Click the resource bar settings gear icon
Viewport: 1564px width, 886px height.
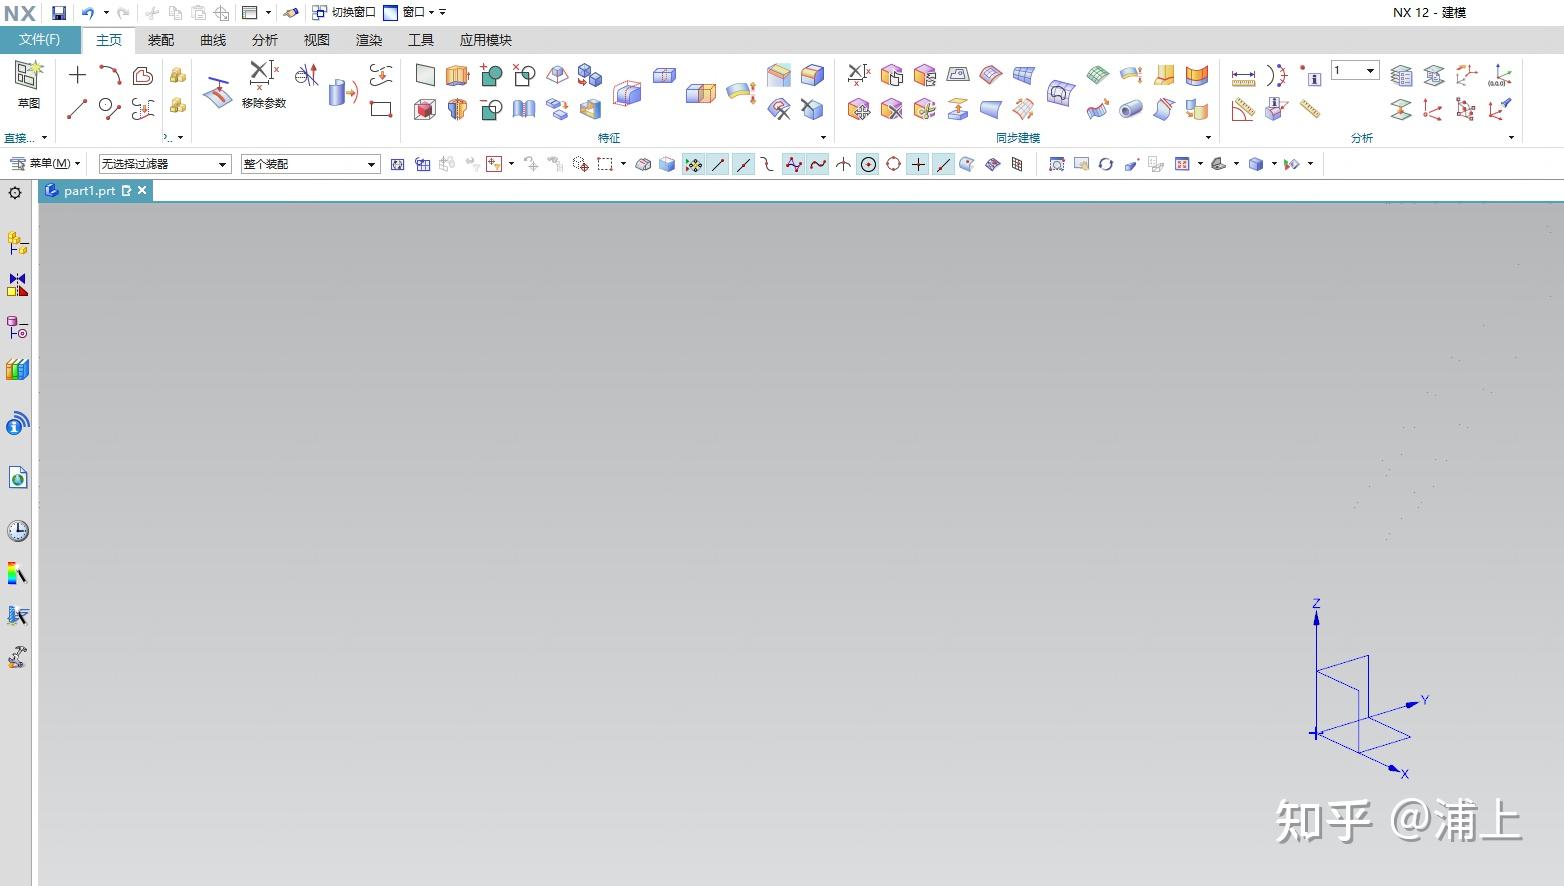(x=15, y=193)
